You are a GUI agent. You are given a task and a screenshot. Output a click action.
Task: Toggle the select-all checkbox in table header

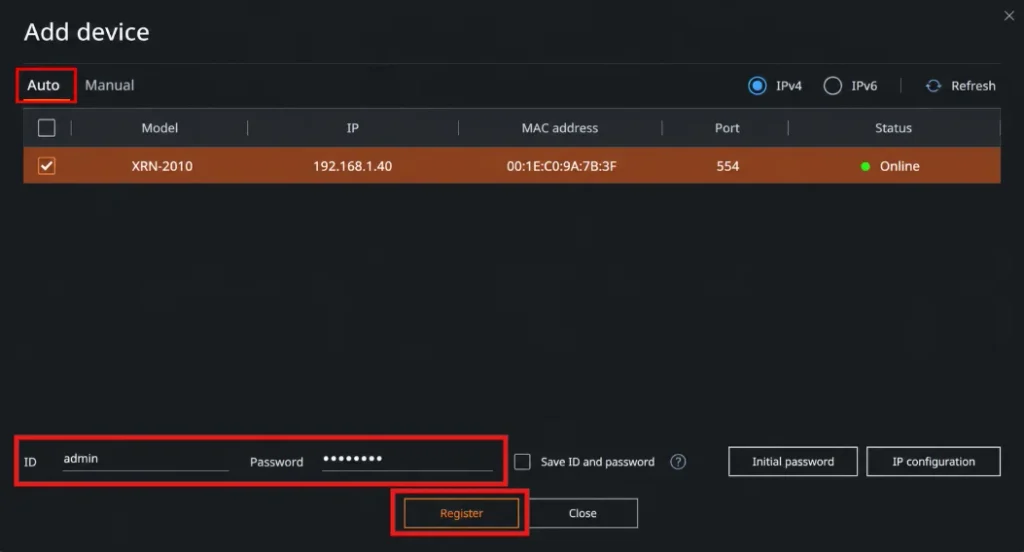[46, 127]
